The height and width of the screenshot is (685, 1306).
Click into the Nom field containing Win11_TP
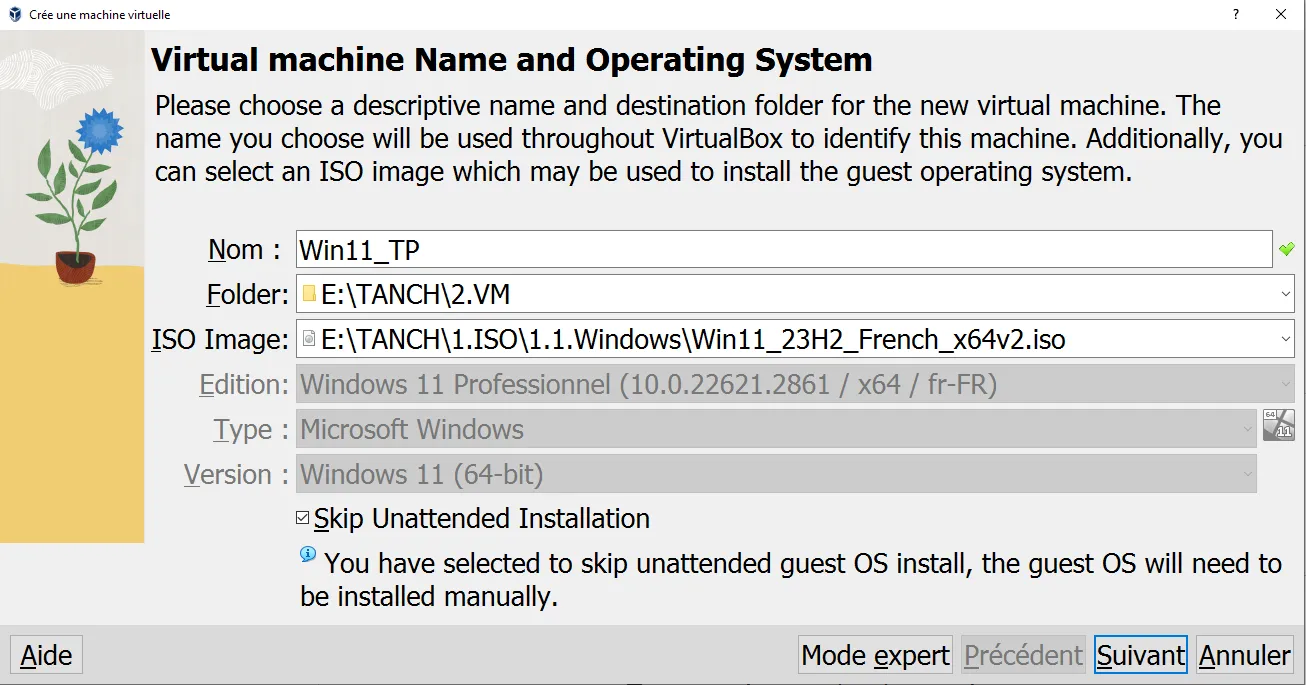[x=783, y=249]
